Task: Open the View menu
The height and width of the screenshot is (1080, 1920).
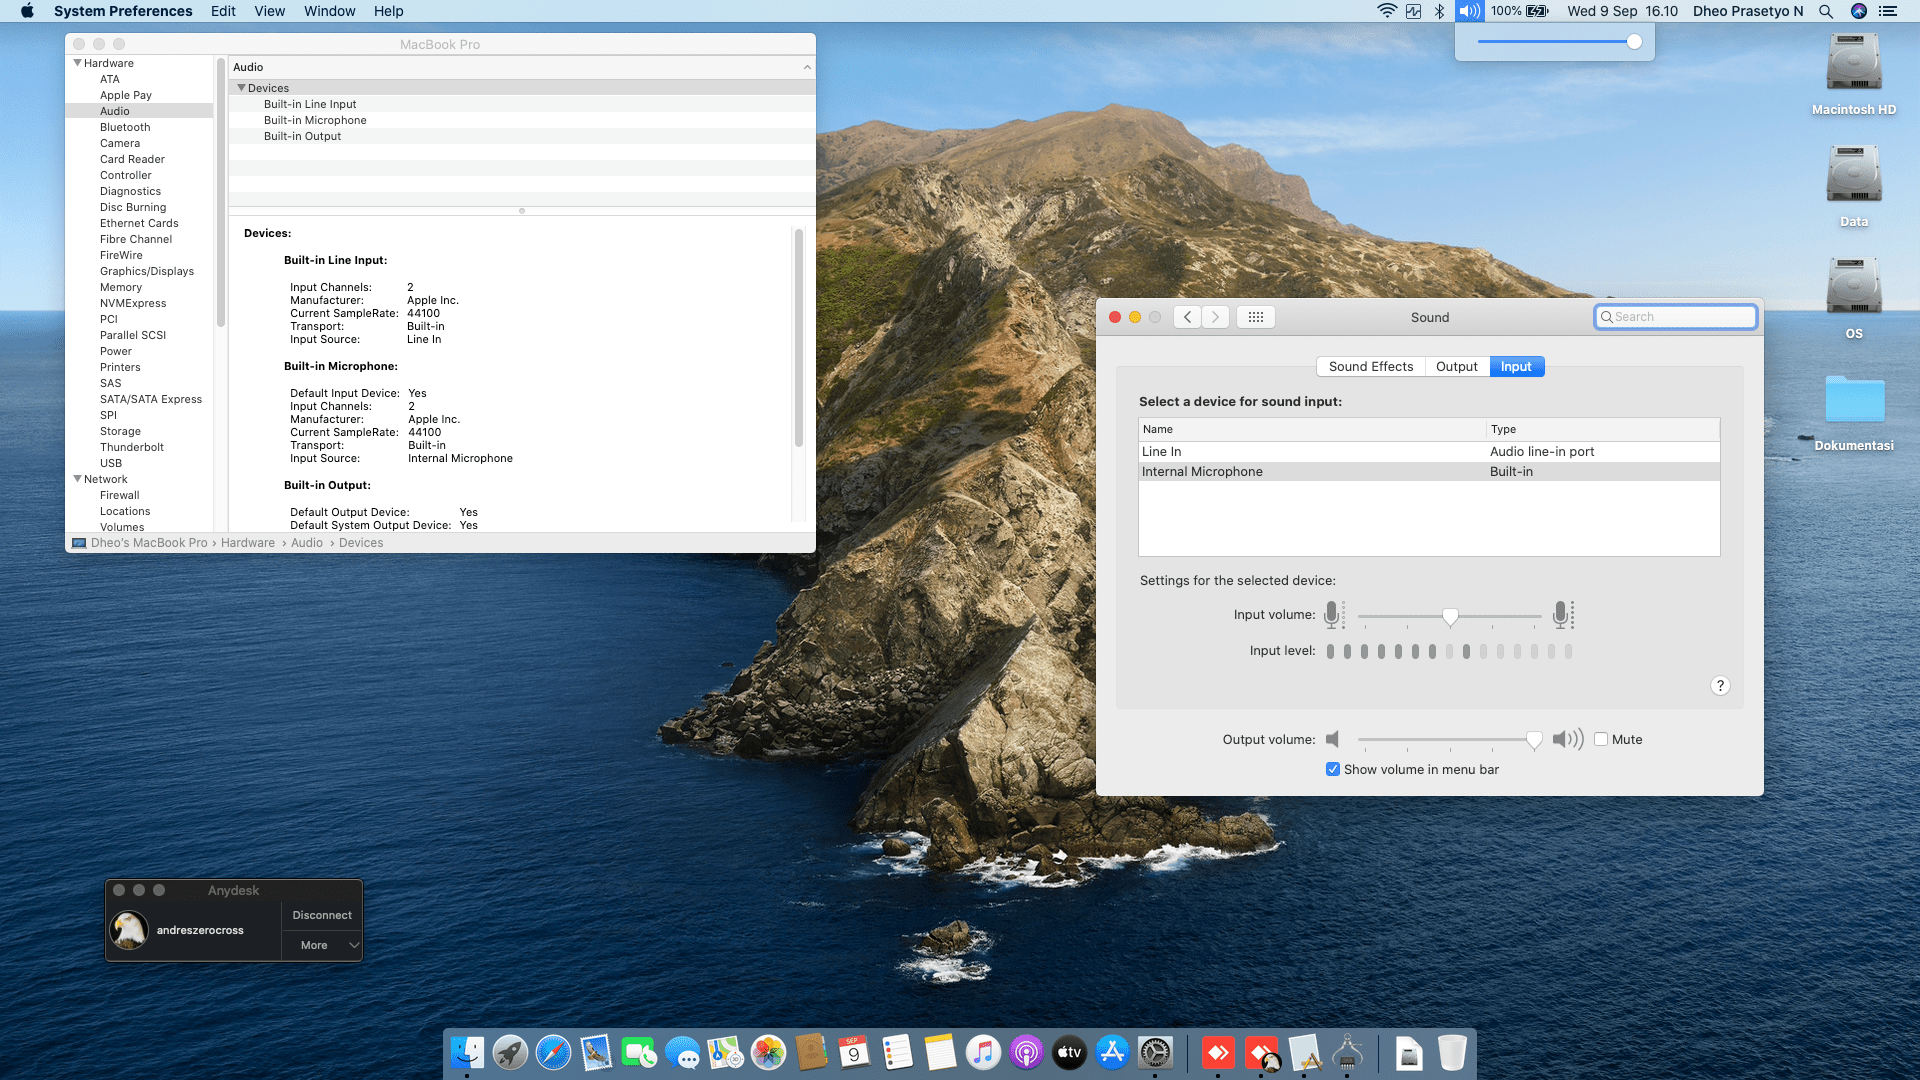Action: [270, 11]
